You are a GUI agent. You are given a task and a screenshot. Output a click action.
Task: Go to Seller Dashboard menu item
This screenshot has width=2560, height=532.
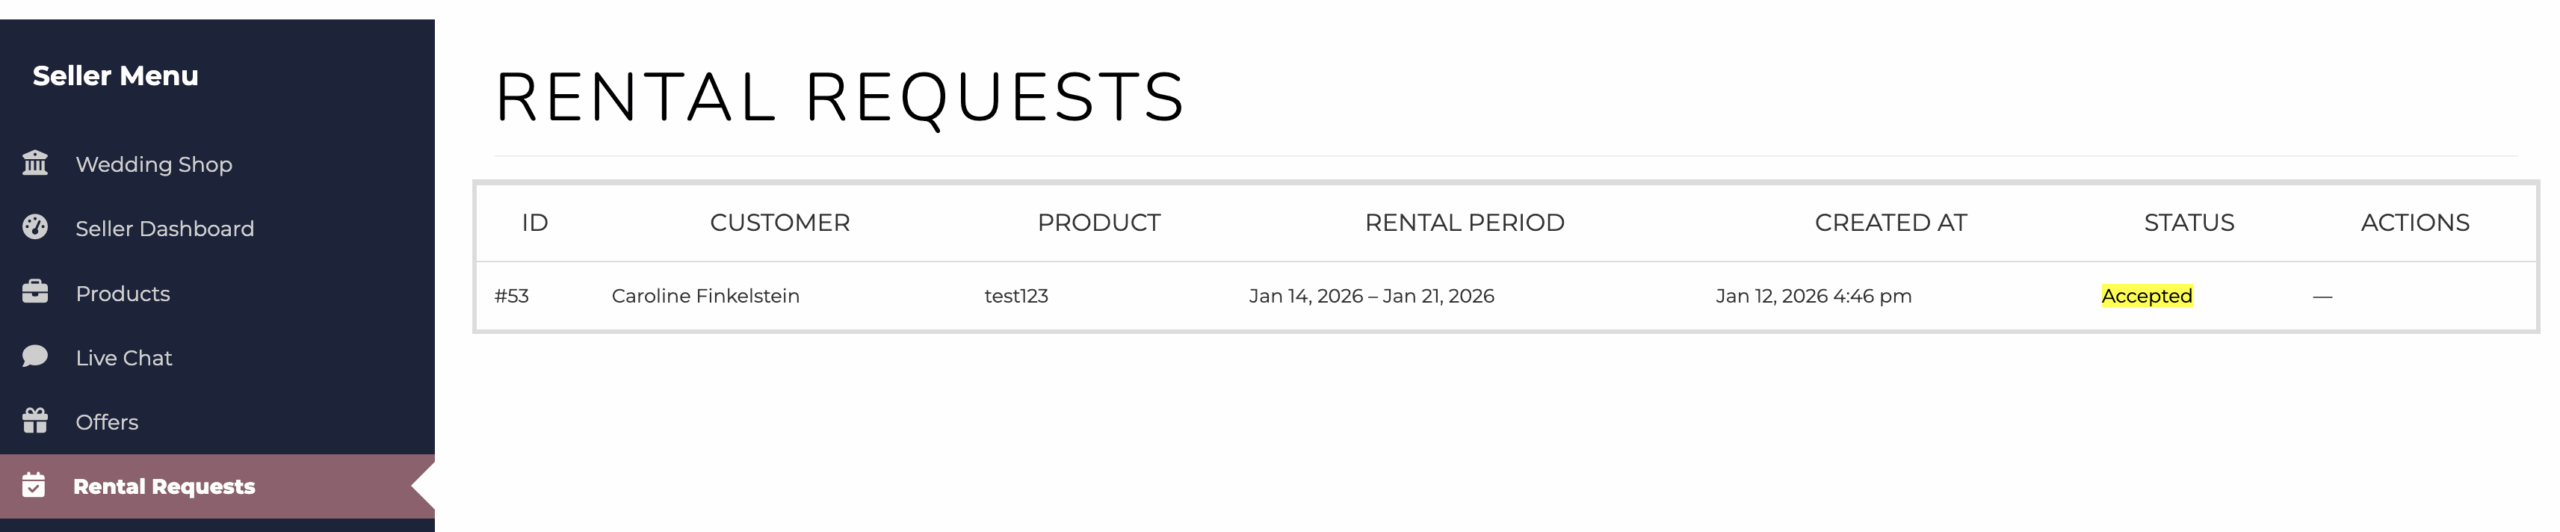tap(165, 229)
